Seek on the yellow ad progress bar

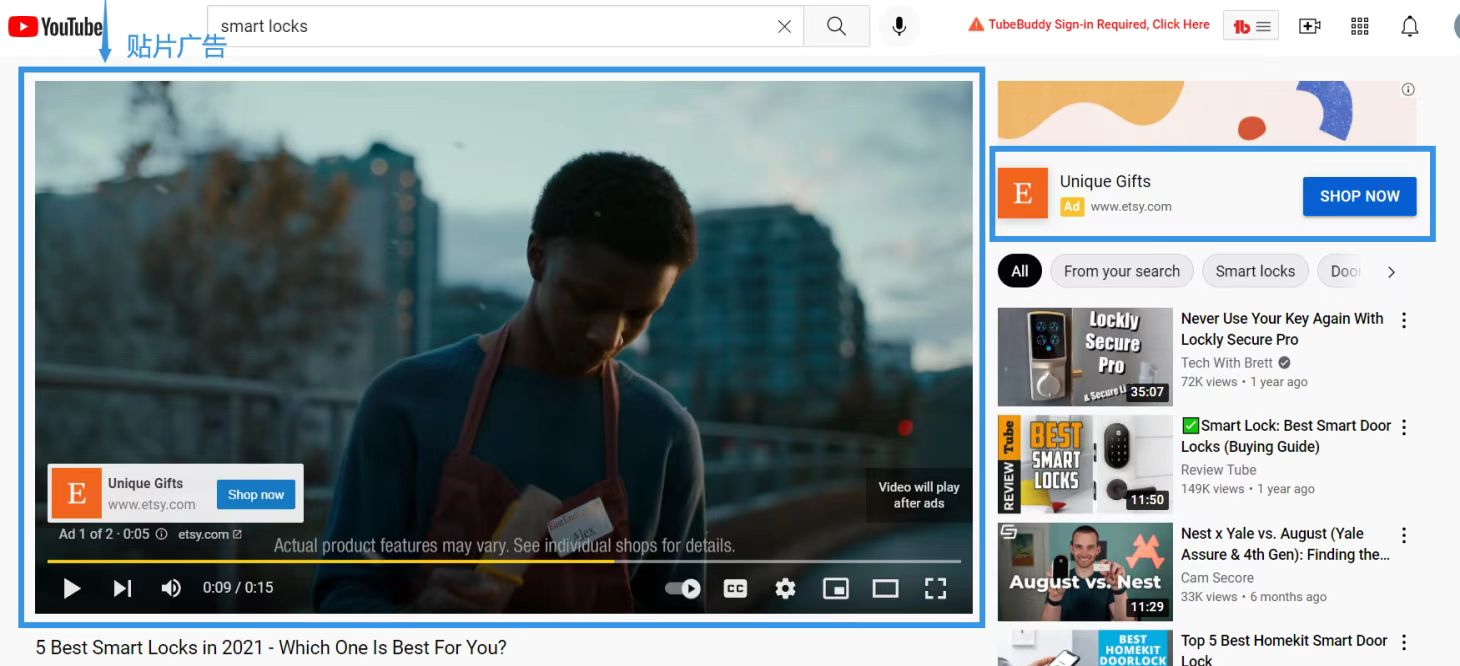pyautogui.click(x=504, y=561)
